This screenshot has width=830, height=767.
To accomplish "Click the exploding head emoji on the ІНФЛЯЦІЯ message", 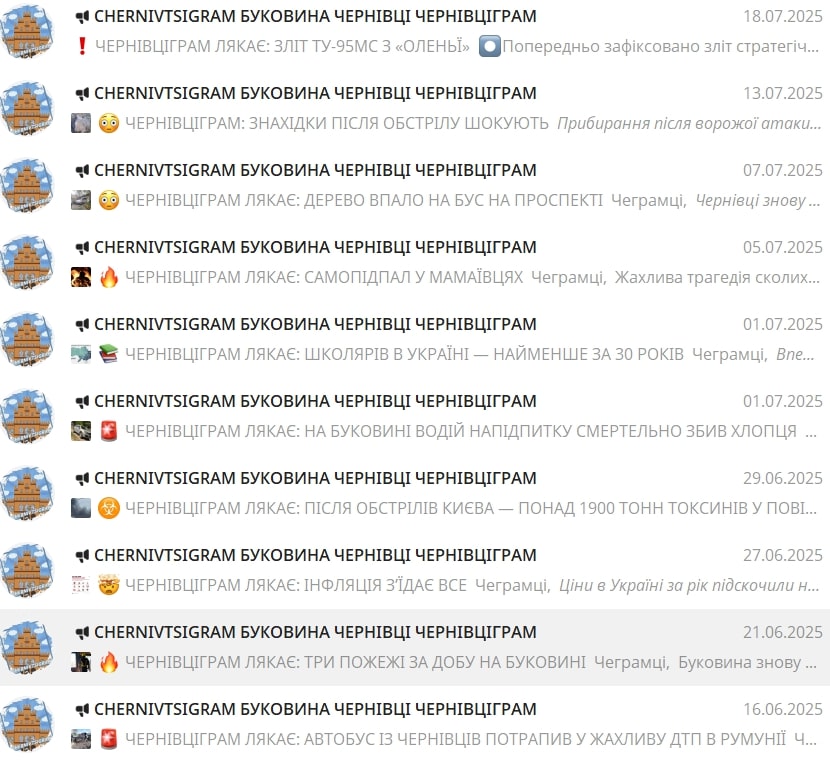I will click(x=109, y=585).
